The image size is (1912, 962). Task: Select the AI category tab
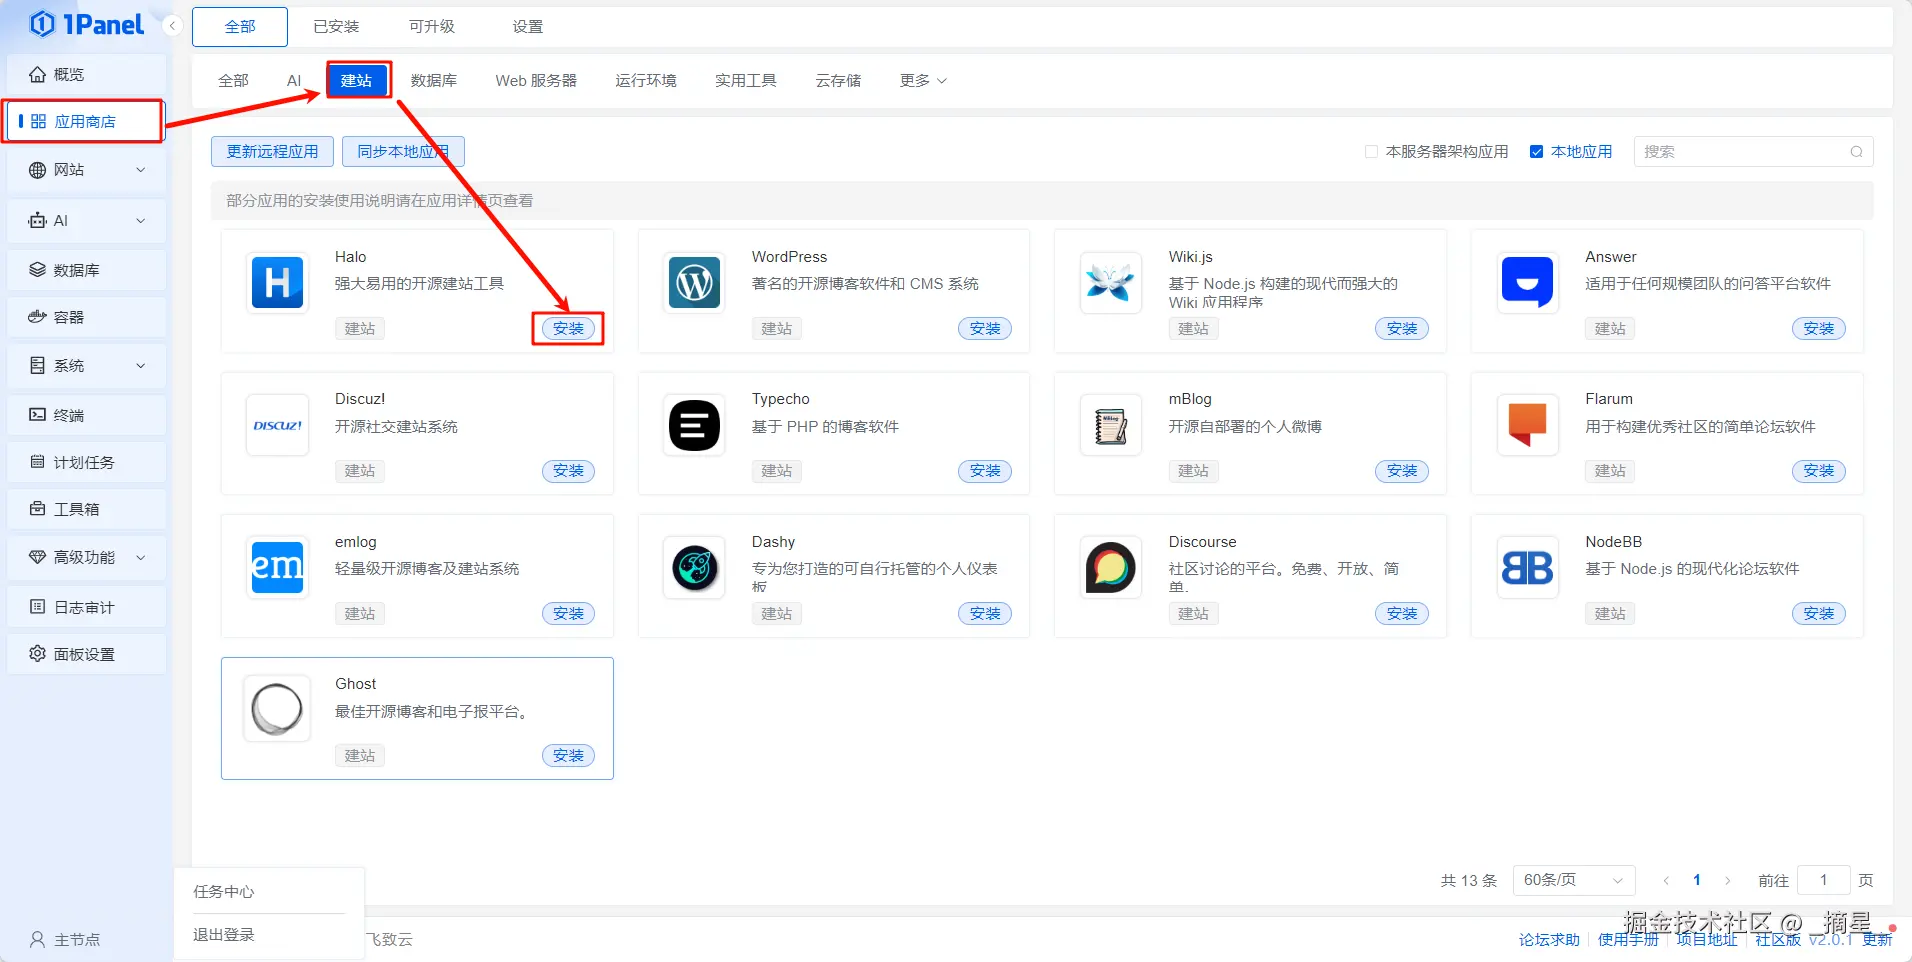point(294,80)
